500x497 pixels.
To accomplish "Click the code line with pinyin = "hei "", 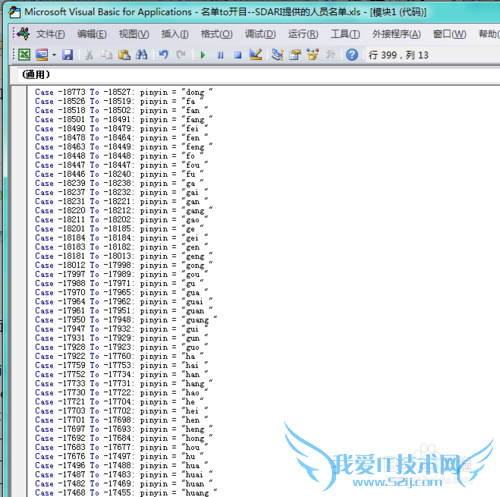I will pyautogui.click(x=121, y=411).
